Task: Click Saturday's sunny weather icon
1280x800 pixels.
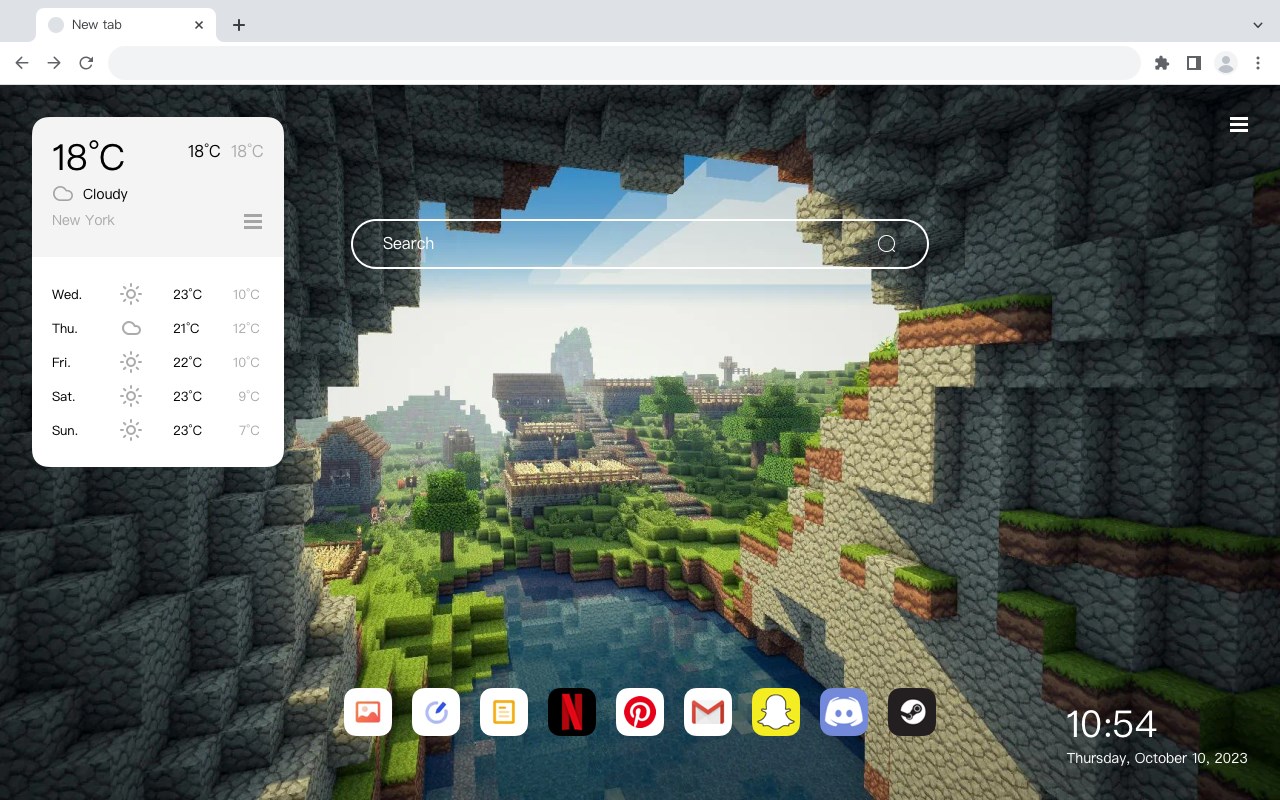Action: point(131,396)
